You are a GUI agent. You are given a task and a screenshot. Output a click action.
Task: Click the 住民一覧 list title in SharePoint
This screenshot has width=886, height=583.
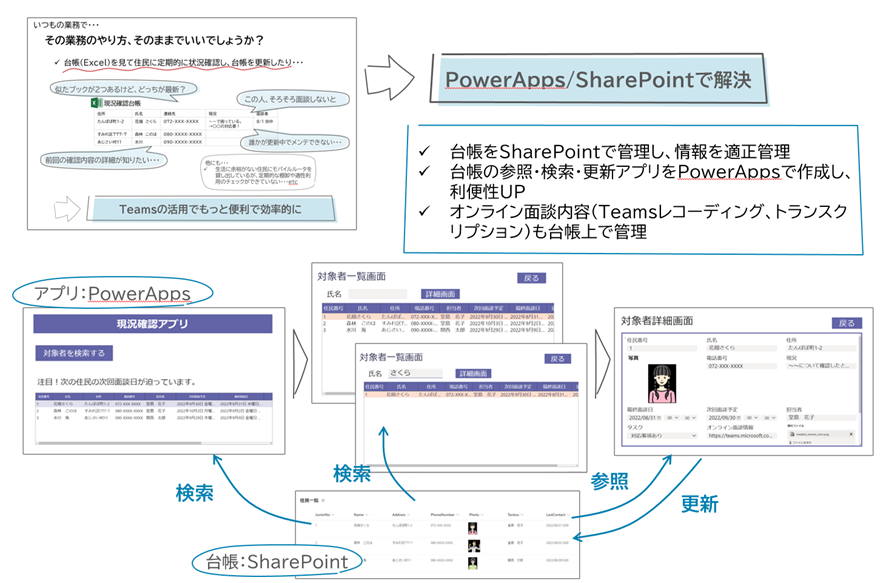[x=309, y=501]
